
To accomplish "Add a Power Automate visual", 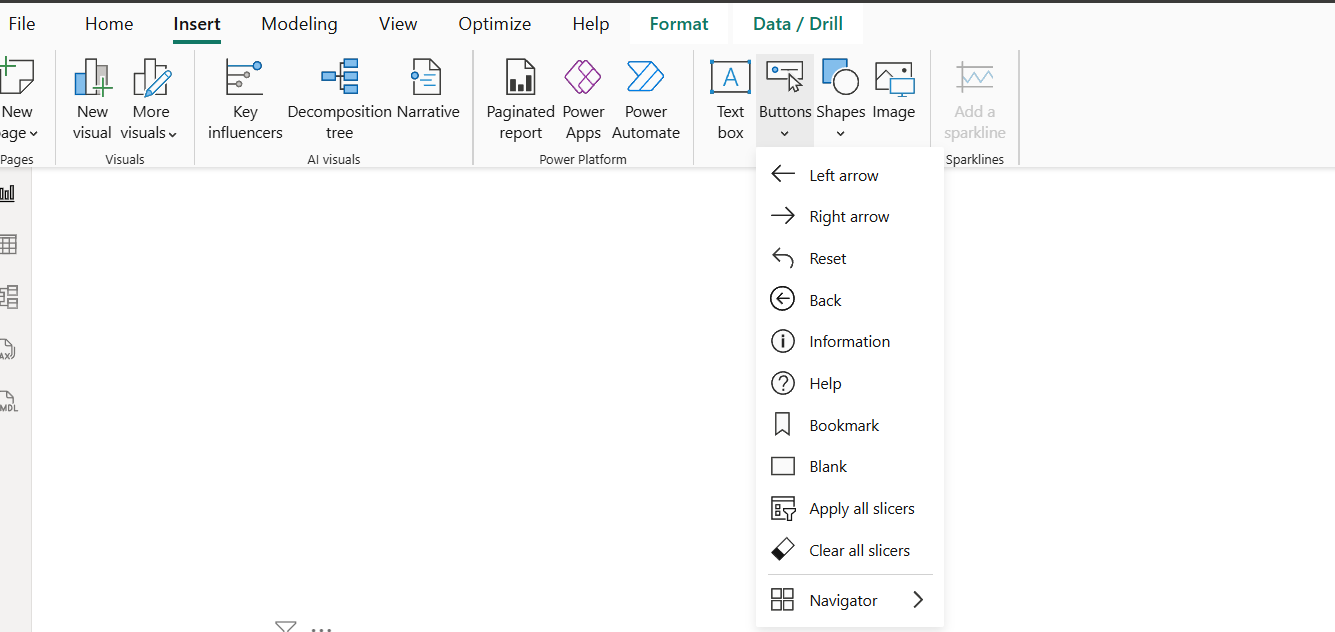I will coord(645,99).
